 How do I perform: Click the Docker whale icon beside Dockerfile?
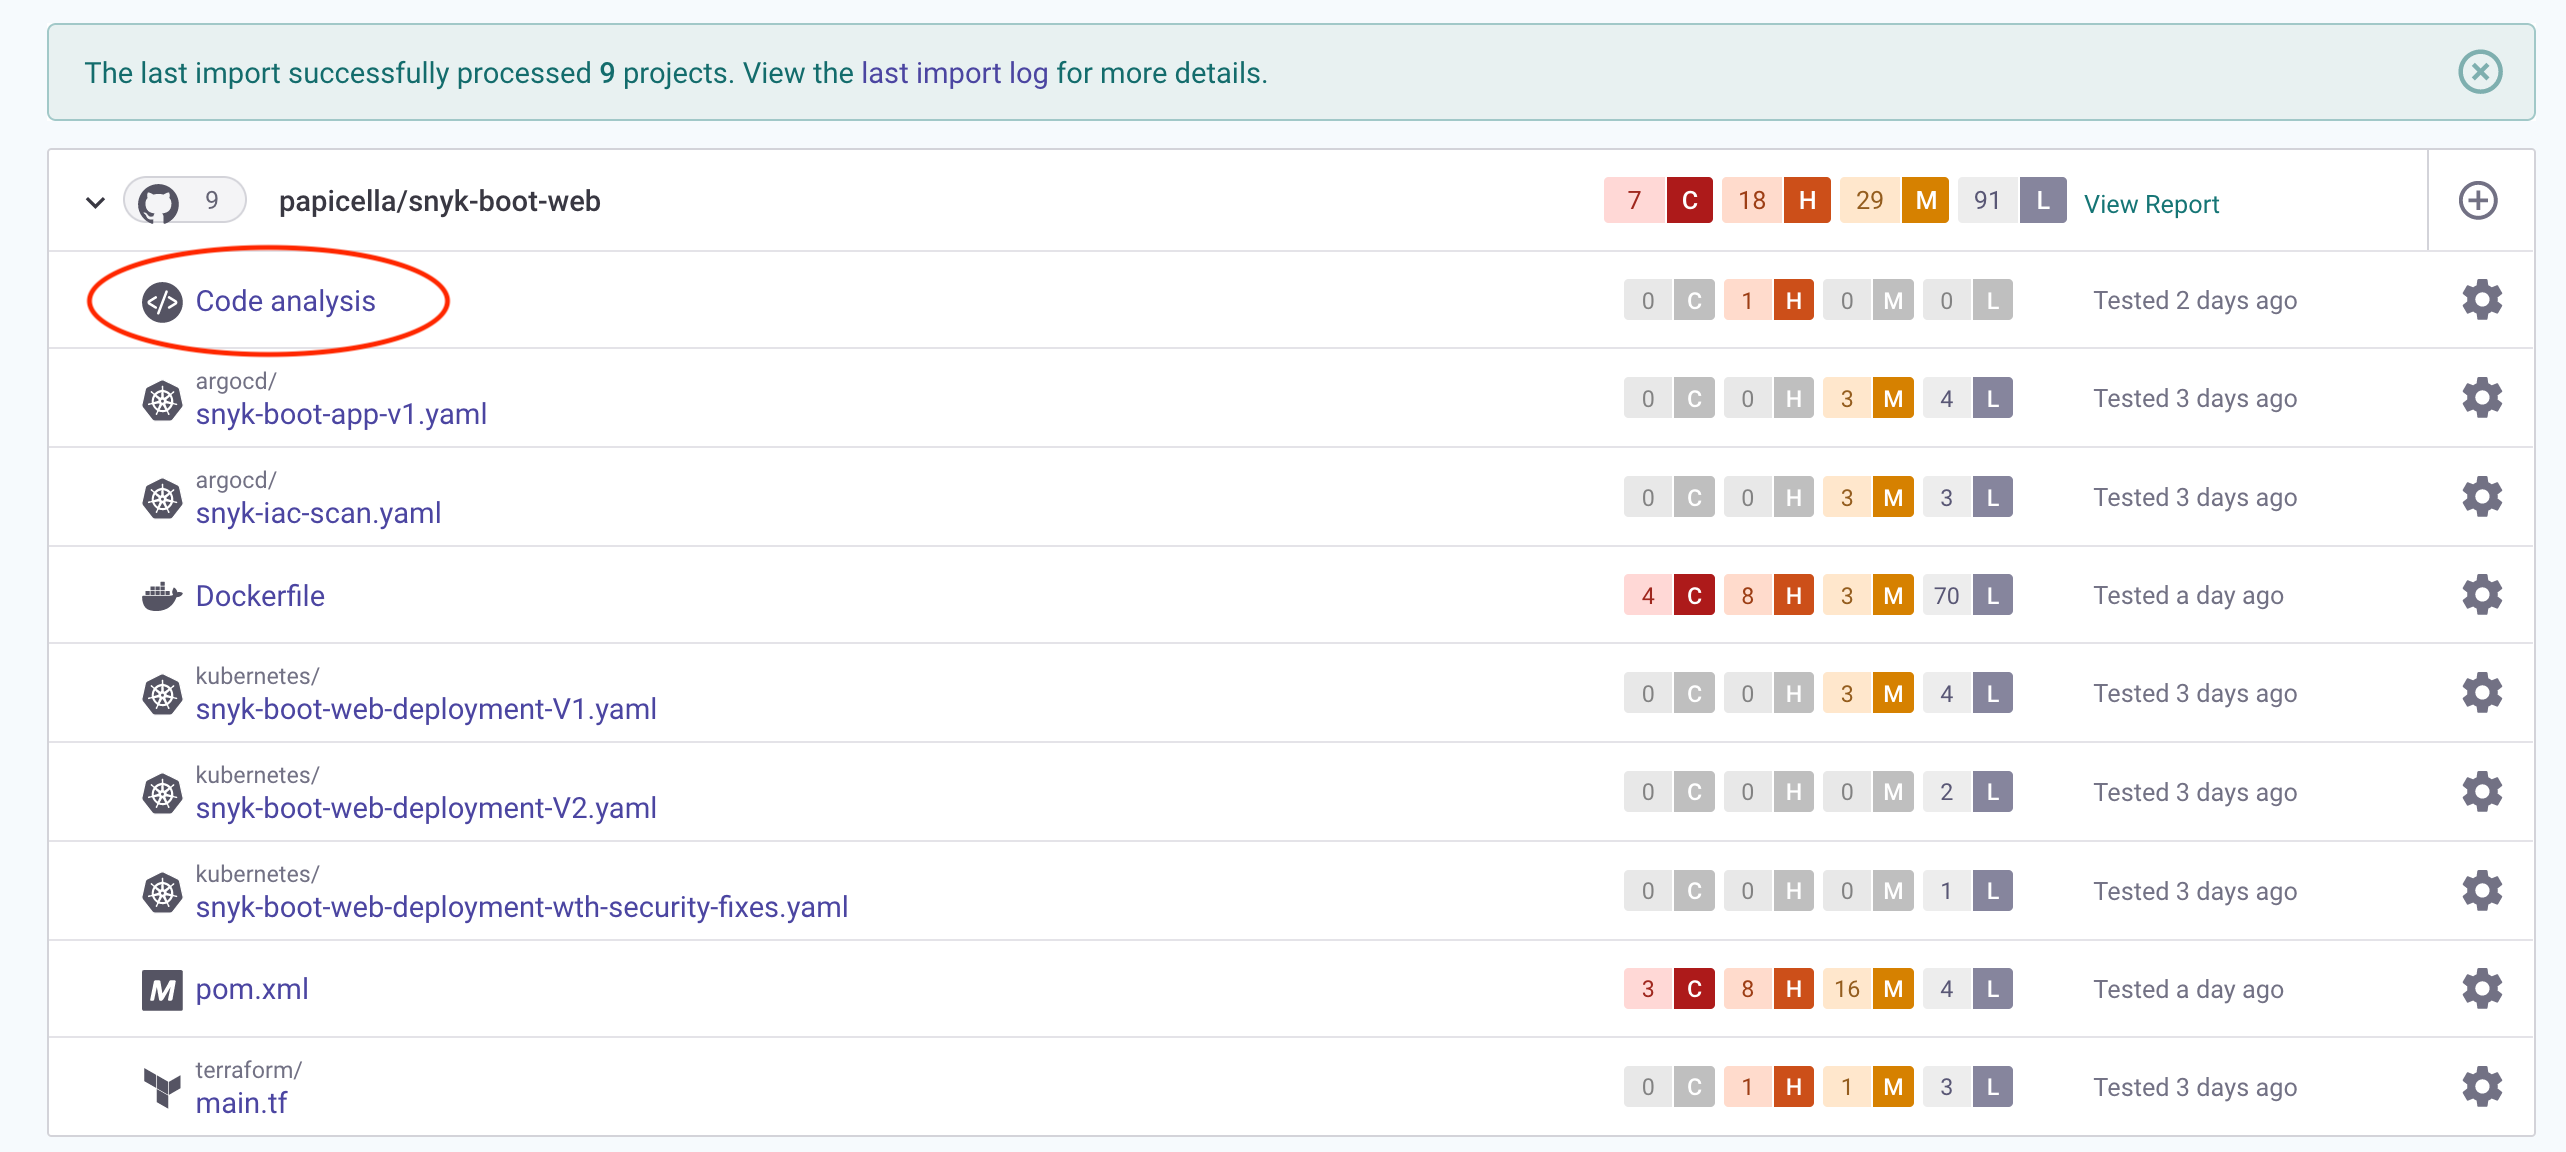[161, 596]
